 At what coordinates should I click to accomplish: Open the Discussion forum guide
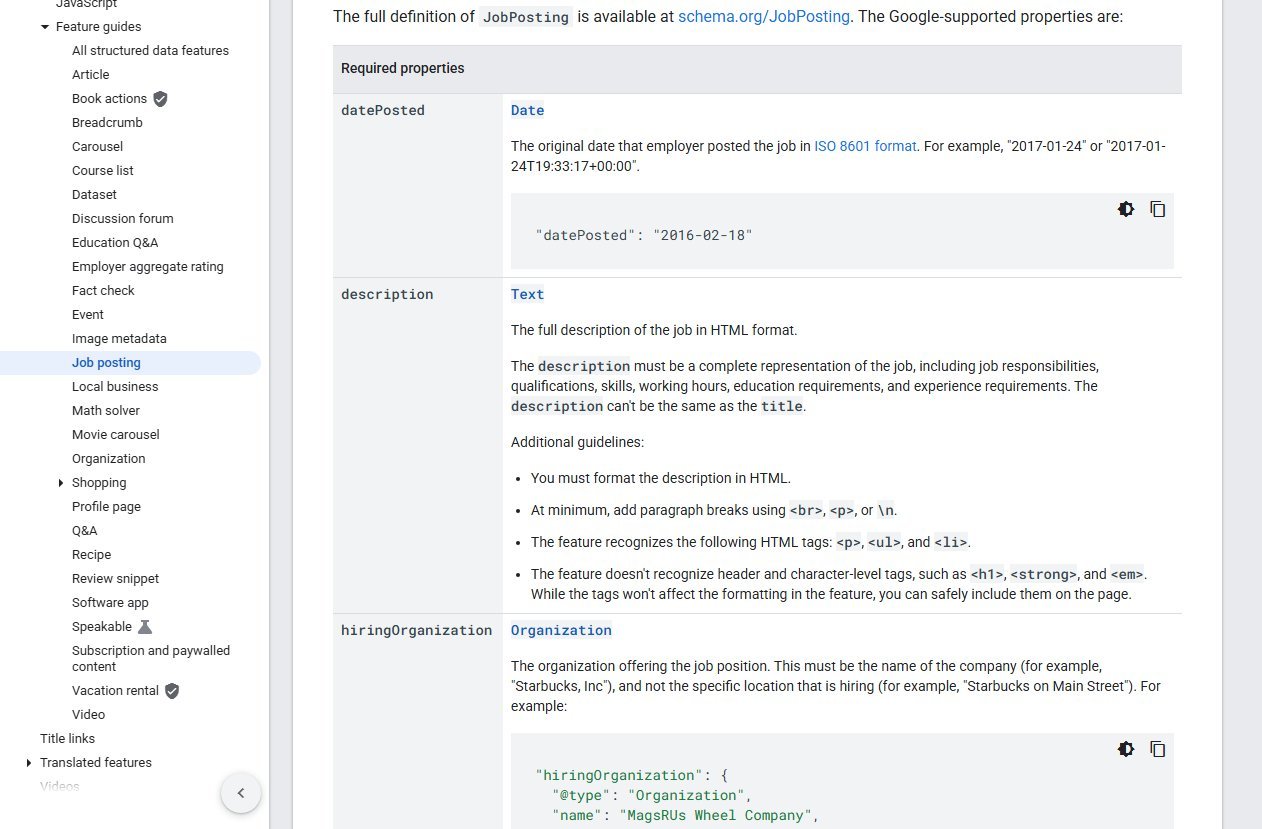pyautogui.click(x=123, y=219)
